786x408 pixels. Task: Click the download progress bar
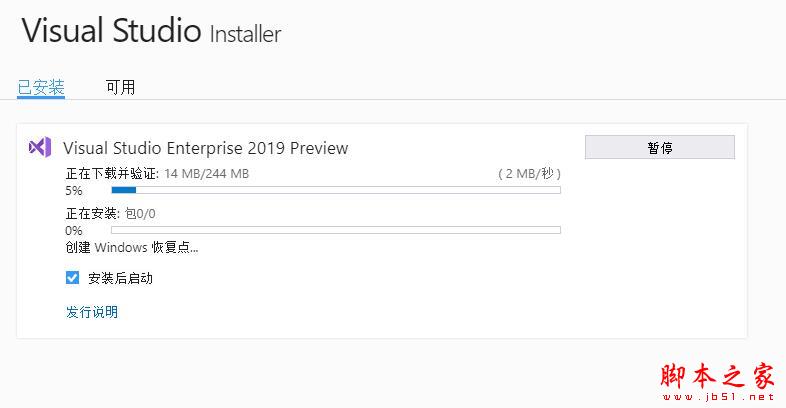(x=335, y=189)
